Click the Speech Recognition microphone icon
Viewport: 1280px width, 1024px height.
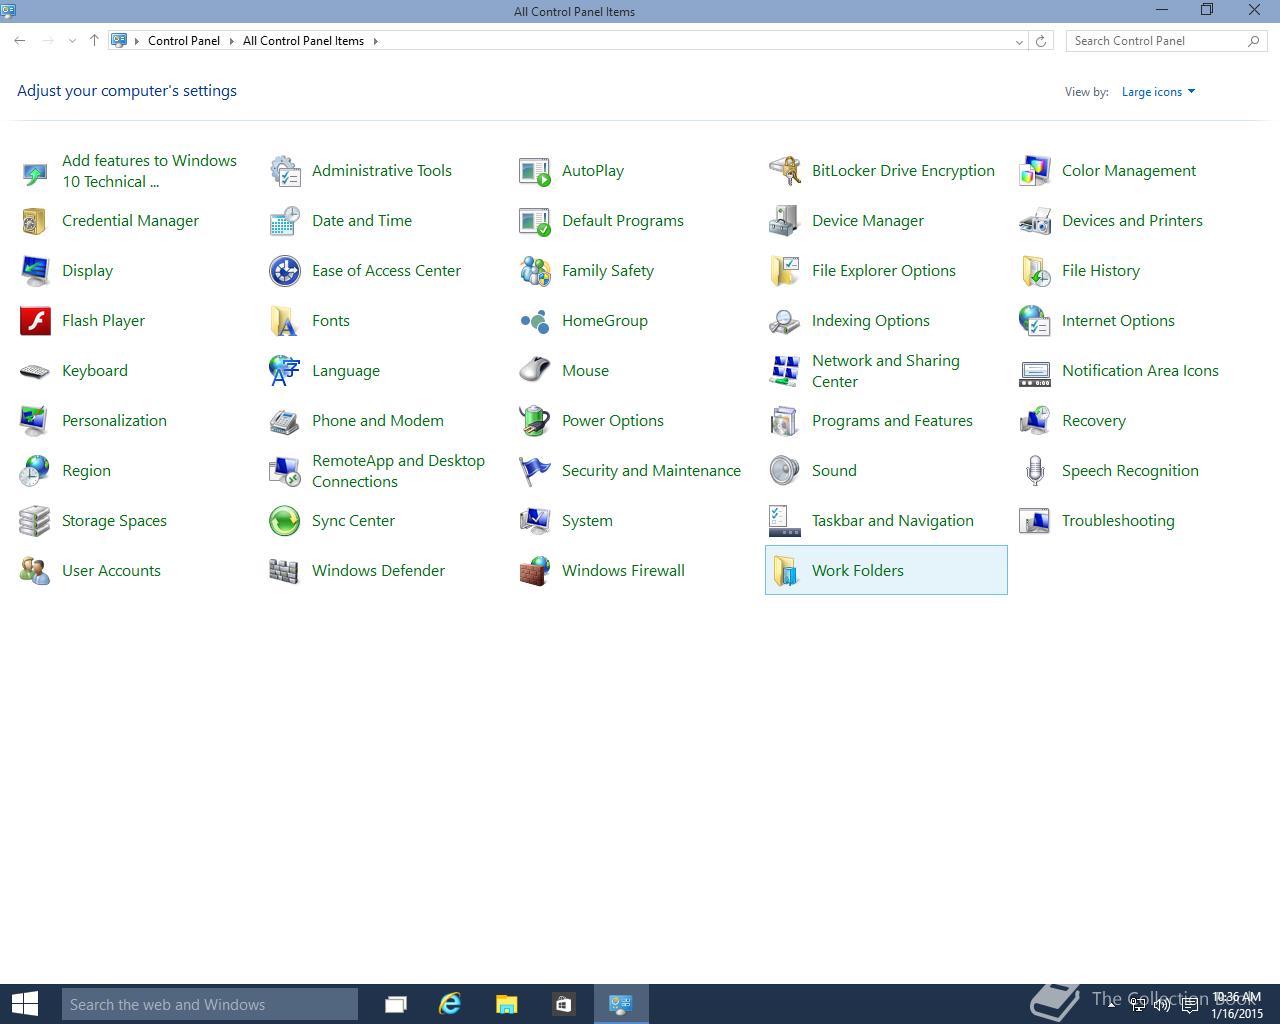(1035, 471)
